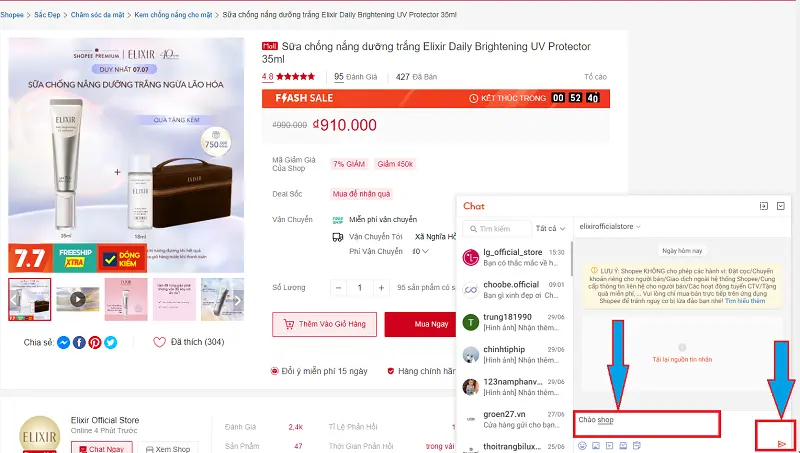This screenshot has width=800, height=453.
Task: Click the Mua Ngay button
Action: click(x=420, y=324)
